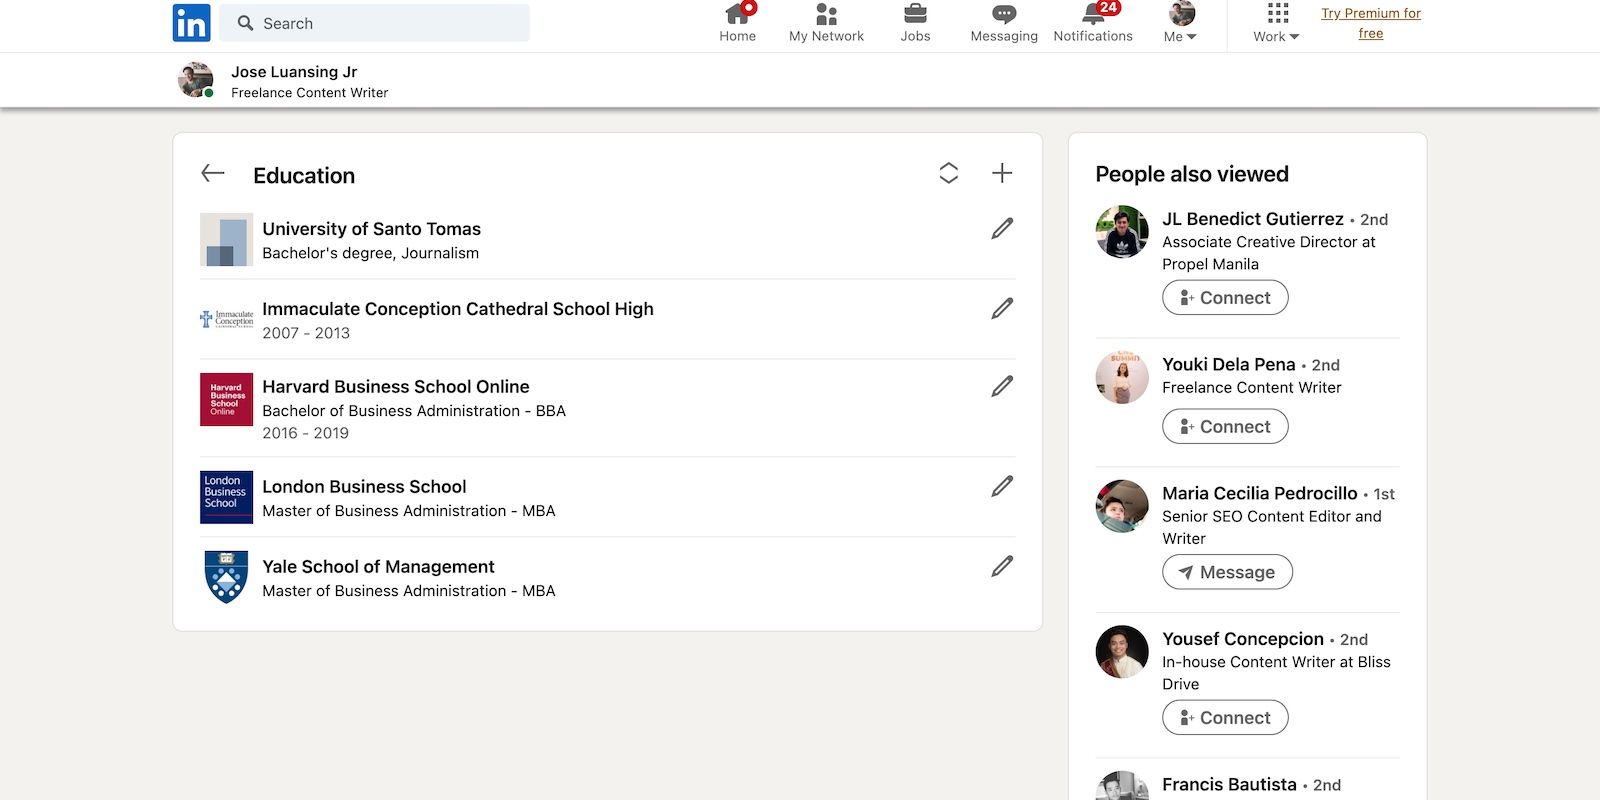The width and height of the screenshot is (1600, 800).
Task: Open Maria Cecilia Pedrocillo profile name
Action: click(x=1260, y=494)
